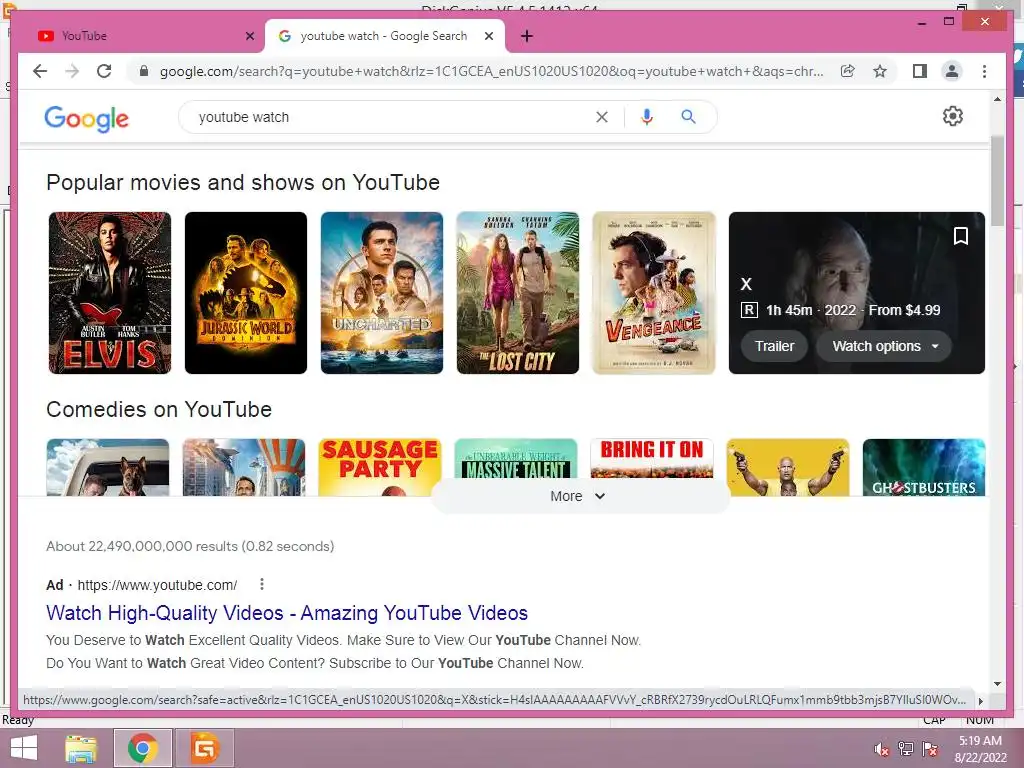Choose the Vengeance movie poster
This screenshot has width=1024, height=768.
point(654,293)
